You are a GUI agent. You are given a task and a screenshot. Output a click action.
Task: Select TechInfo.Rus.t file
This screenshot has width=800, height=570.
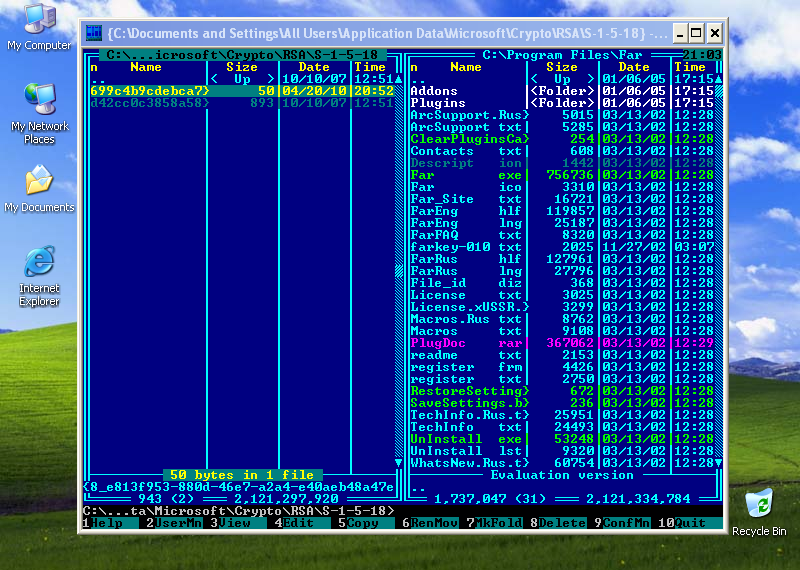point(562,415)
